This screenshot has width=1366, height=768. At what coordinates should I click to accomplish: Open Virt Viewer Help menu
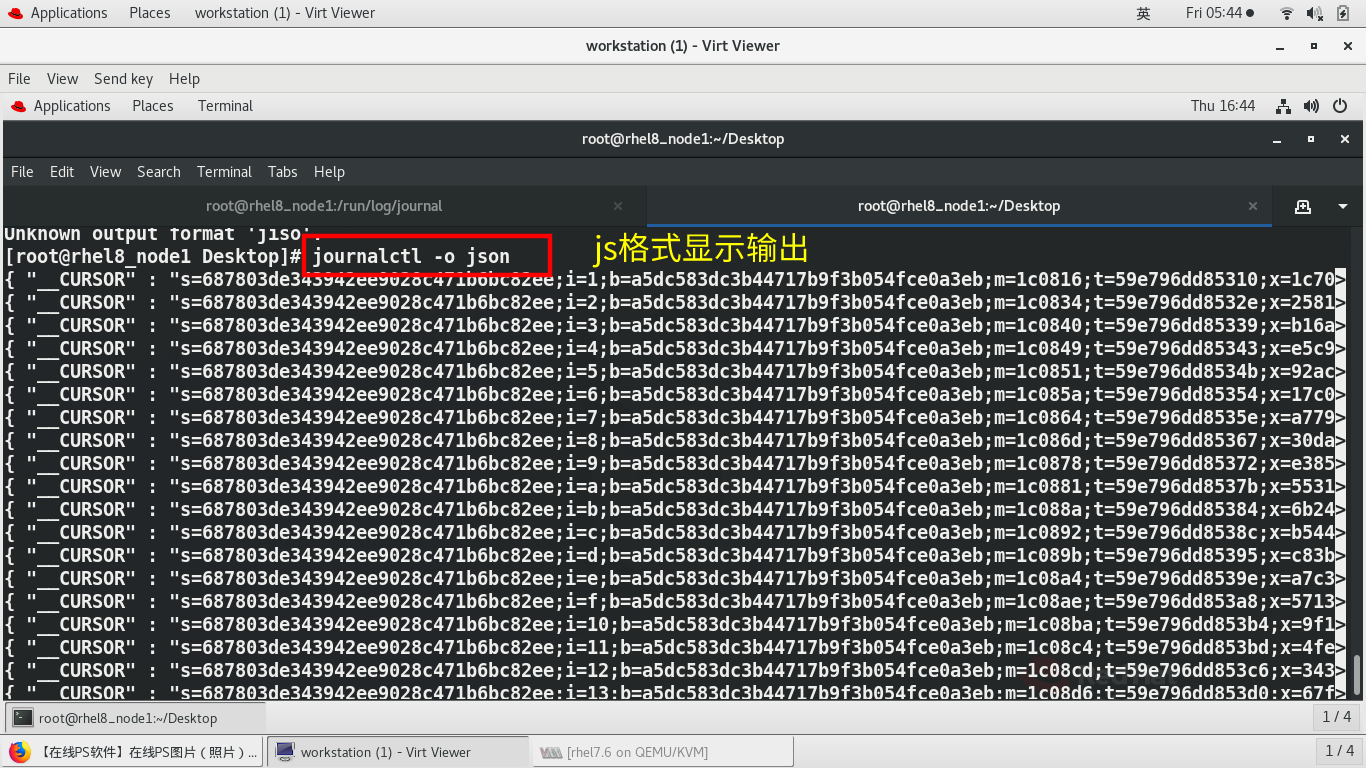click(184, 79)
